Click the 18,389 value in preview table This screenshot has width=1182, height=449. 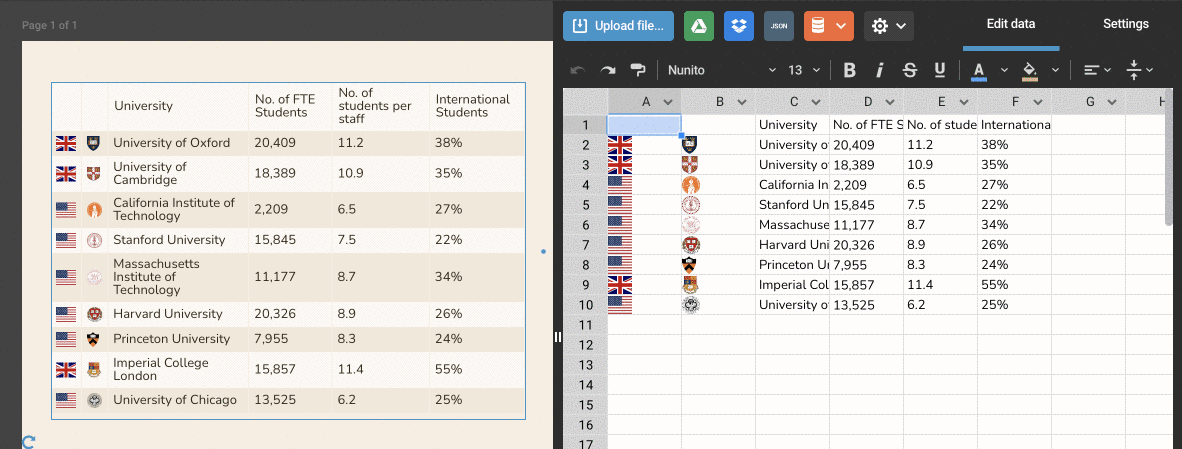pyautogui.click(x=275, y=173)
